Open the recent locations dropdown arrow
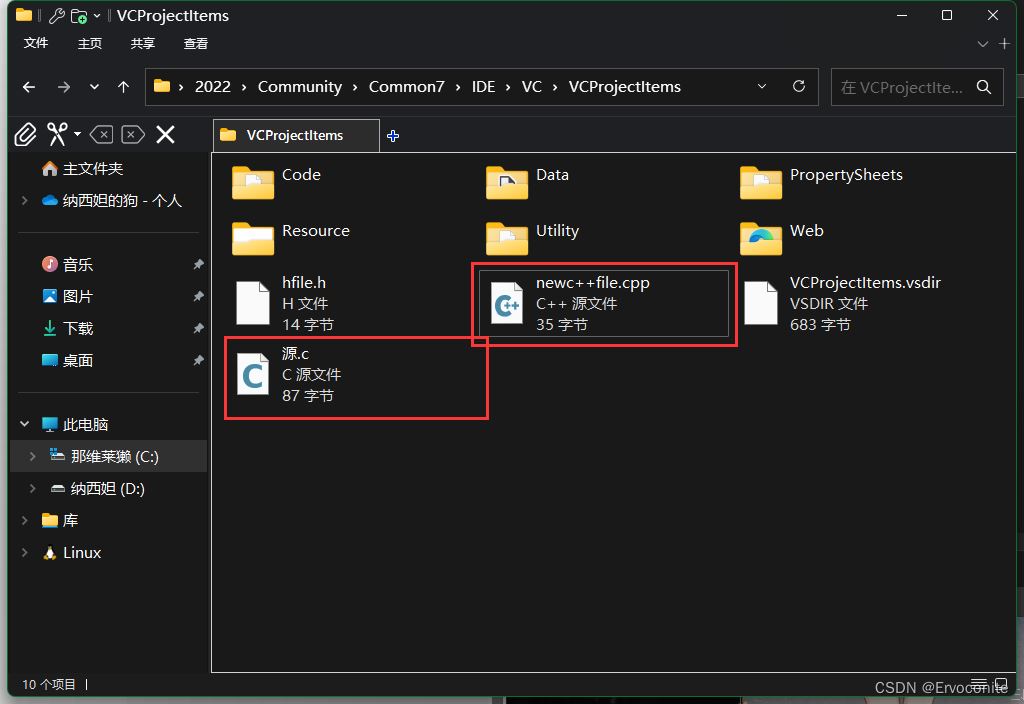 click(x=94, y=87)
